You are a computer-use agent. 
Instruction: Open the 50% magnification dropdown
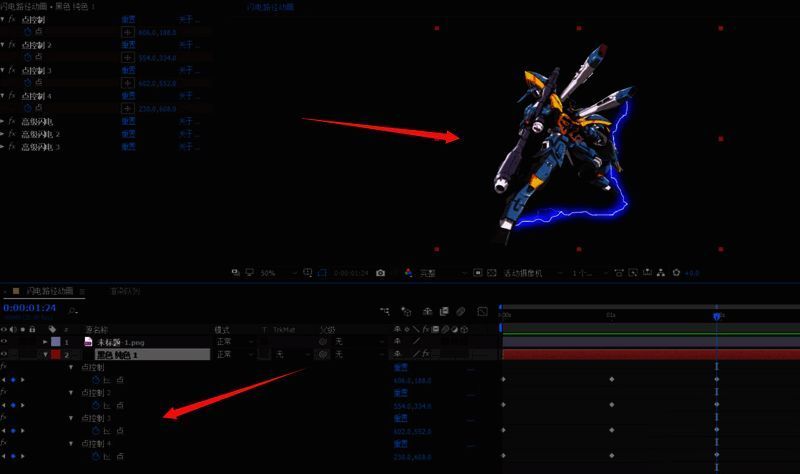pyautogui.click(x=279, y=273)
